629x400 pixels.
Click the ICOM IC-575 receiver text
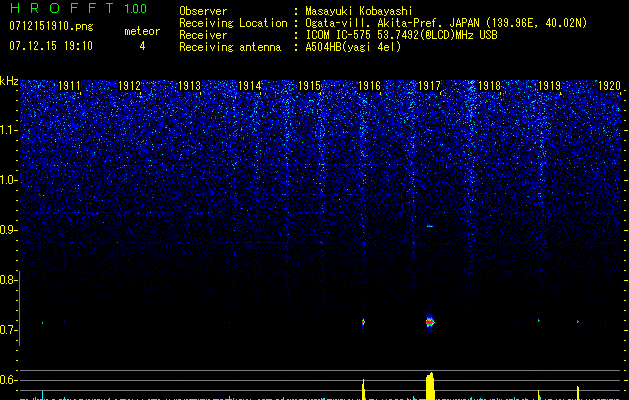(401, 35)
